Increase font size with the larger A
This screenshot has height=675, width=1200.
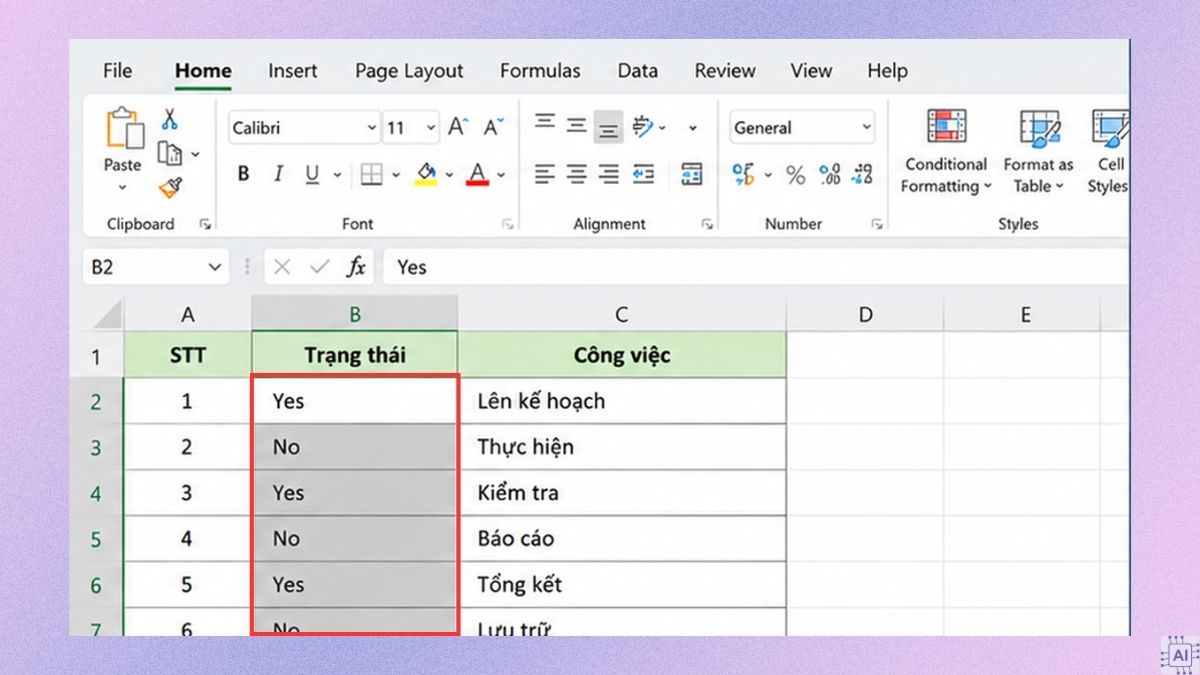(x=457, y=127)
